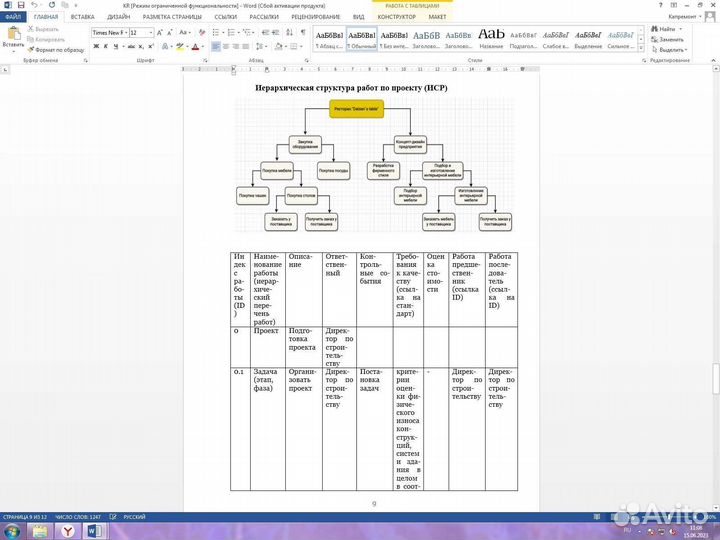Open the font name dropdown Times New Roman

click(109, 32)
